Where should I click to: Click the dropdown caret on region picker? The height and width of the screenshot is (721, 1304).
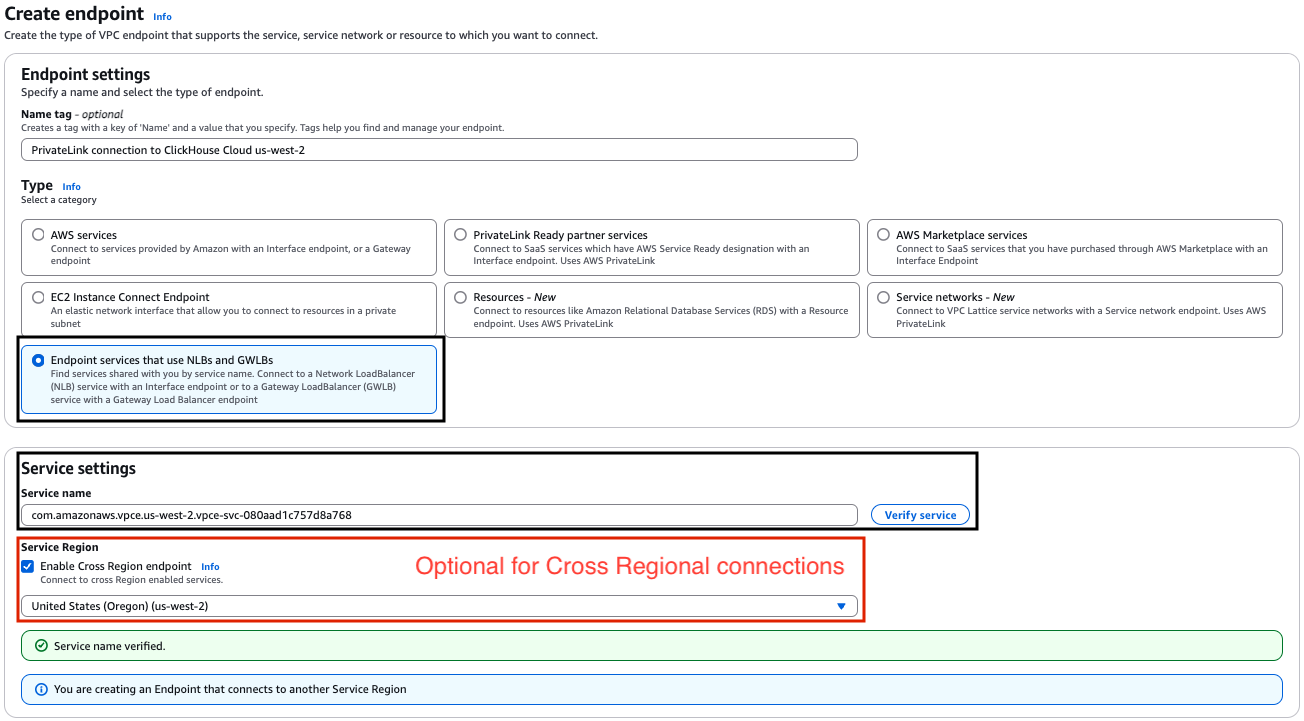point(840,606)
